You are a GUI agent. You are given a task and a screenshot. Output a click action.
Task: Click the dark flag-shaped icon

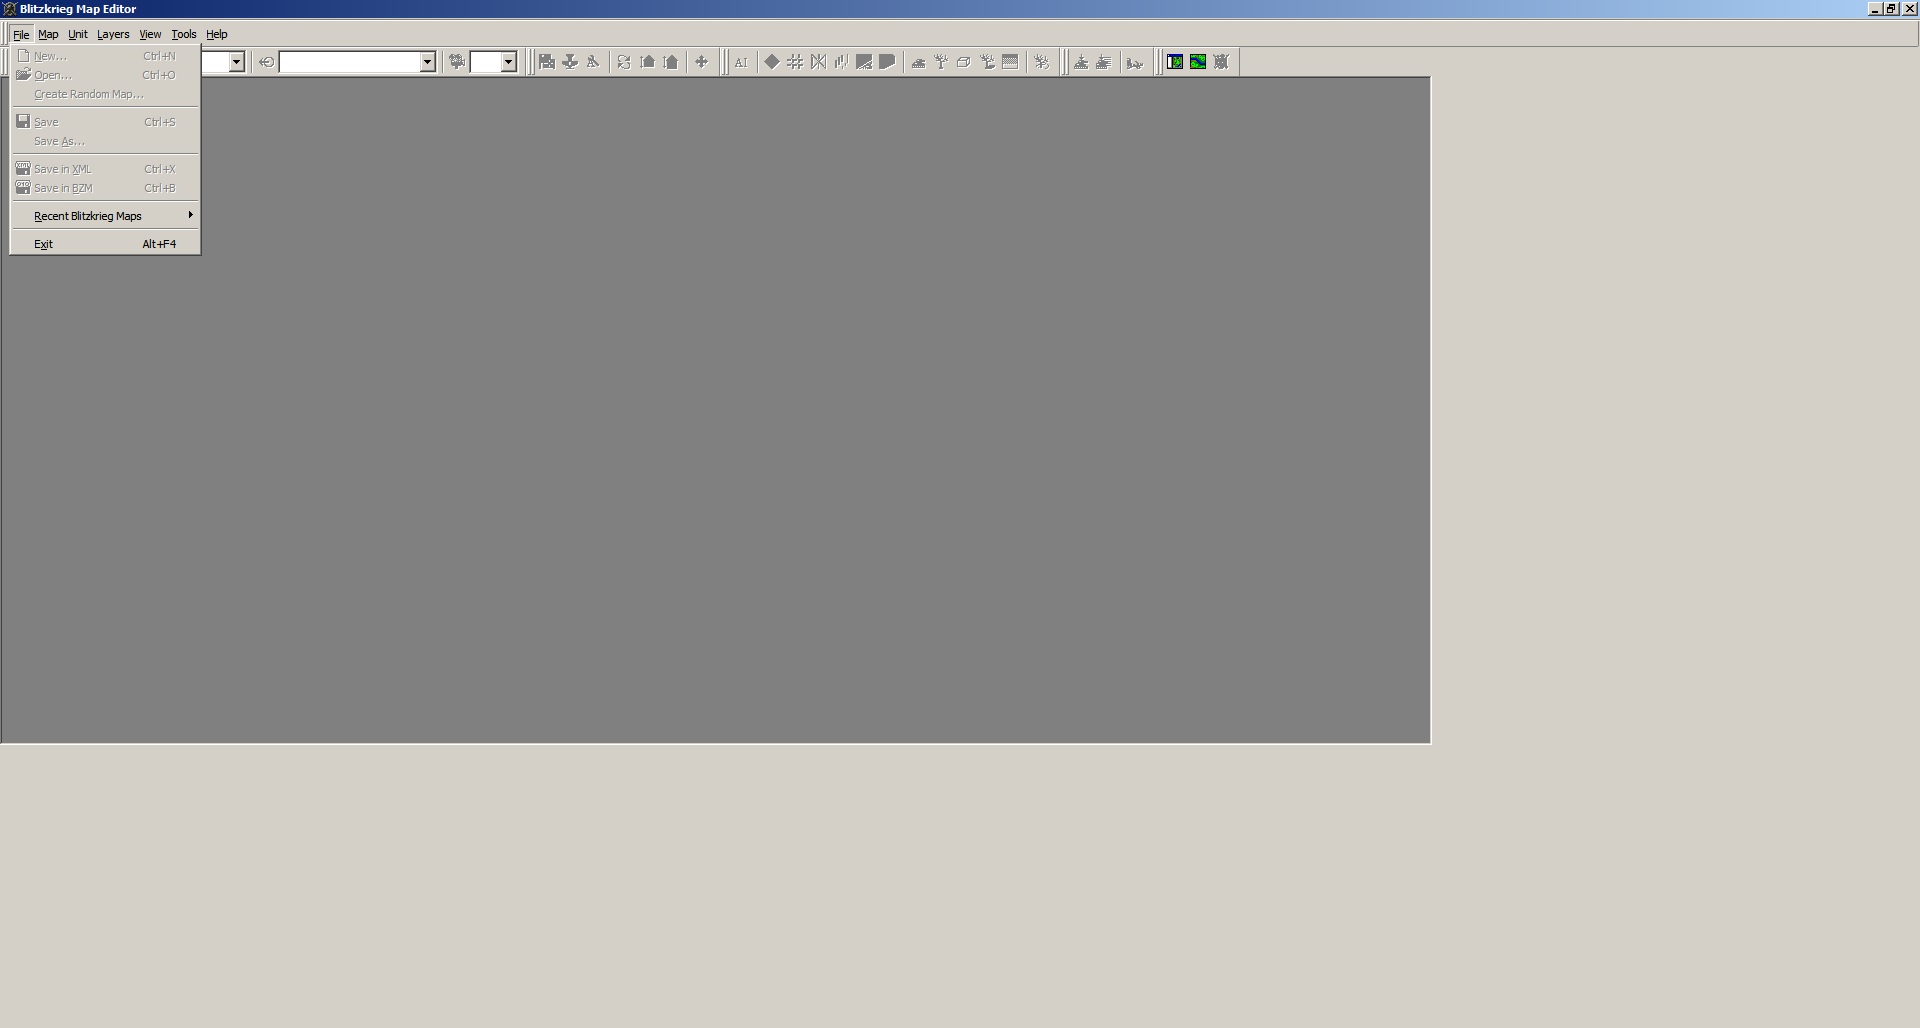tap(887, 62)
